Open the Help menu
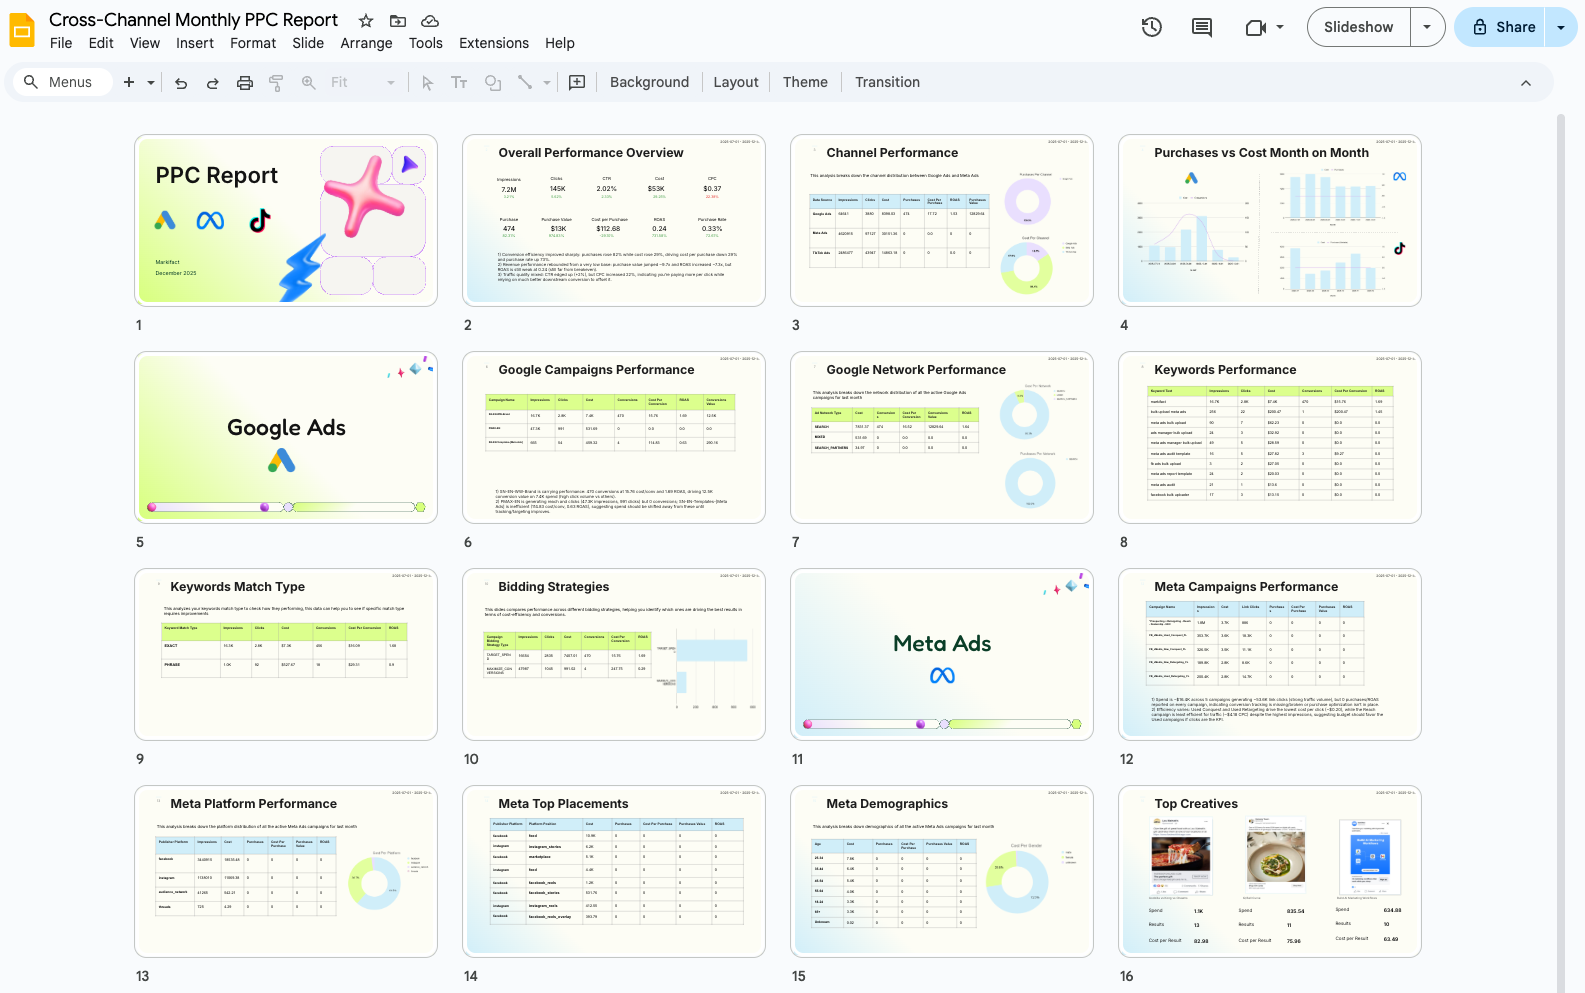 click(x=560, y=43)
